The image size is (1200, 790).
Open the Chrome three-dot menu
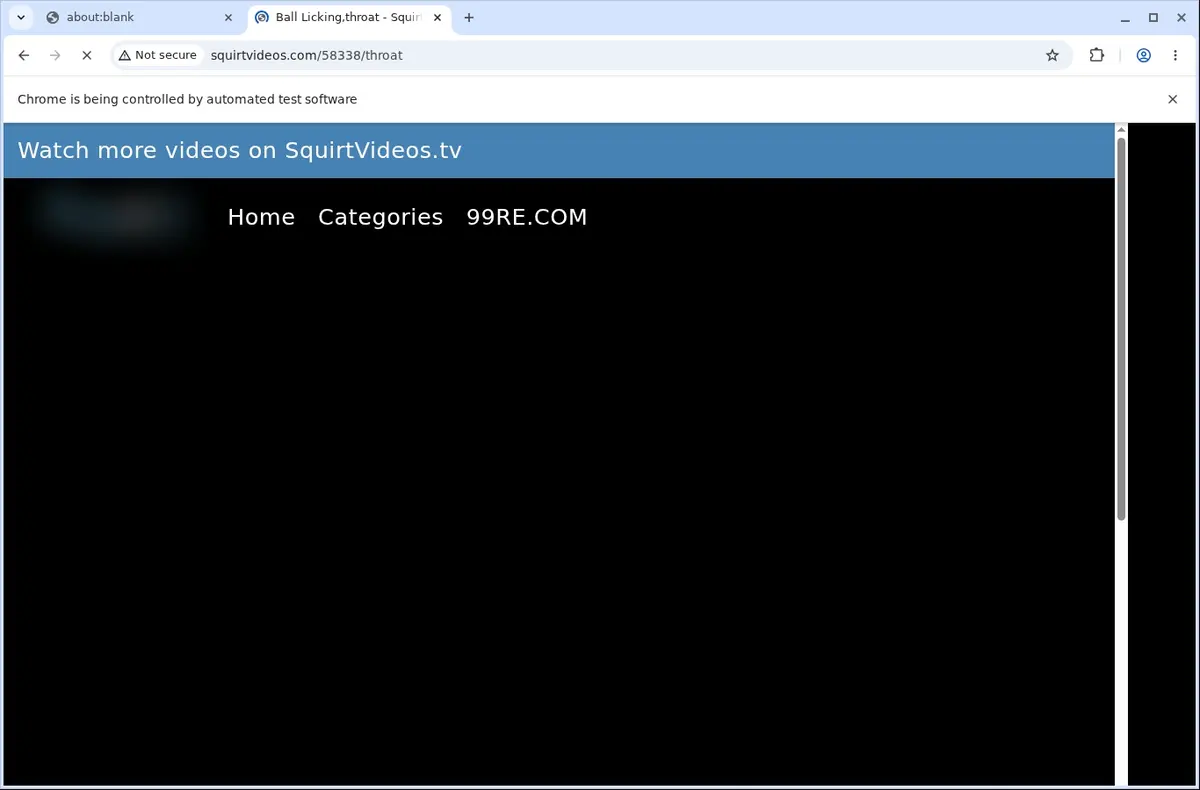coord(1174,56)
